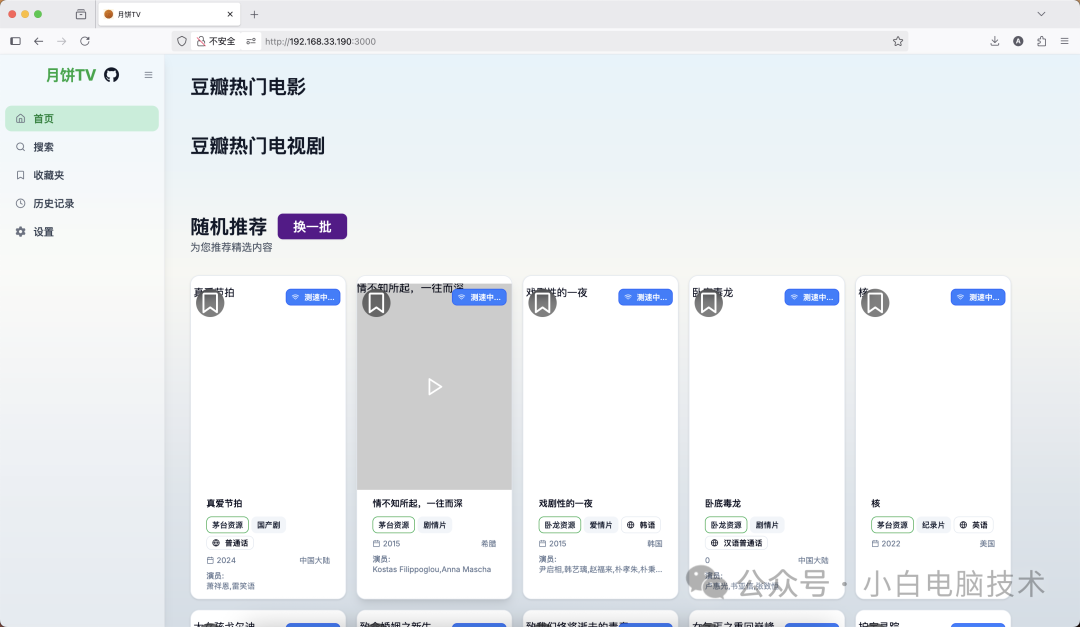Open the 卧底毒龙 card poster

pos(767,386)
